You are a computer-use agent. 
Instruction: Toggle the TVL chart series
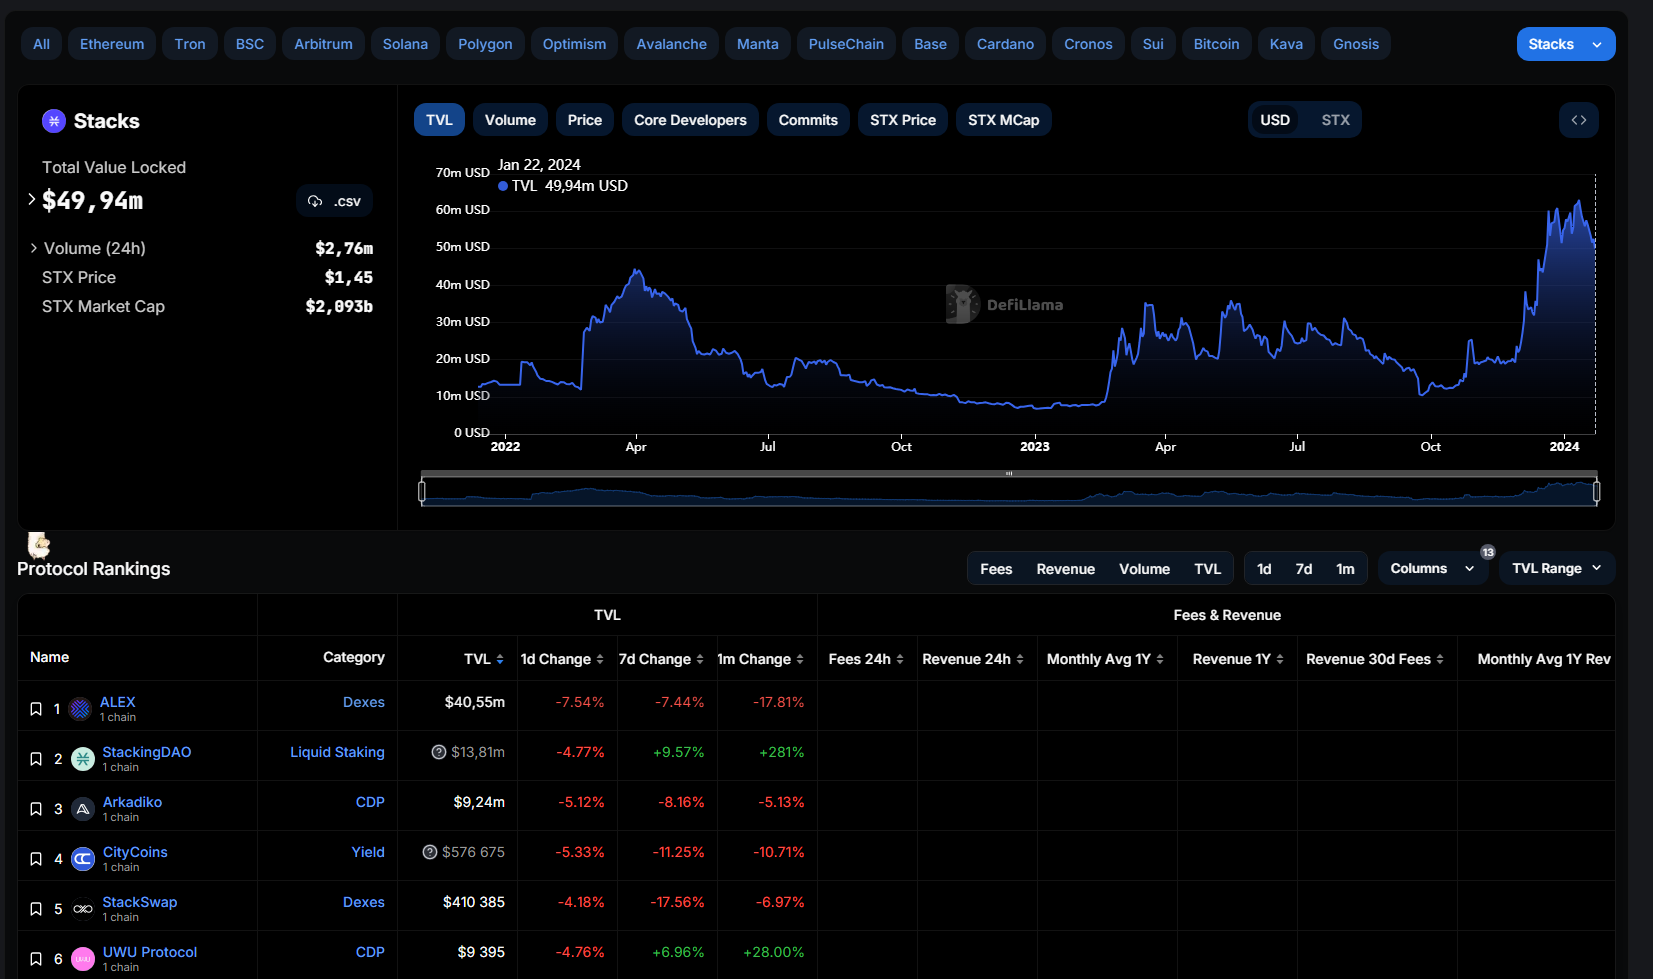(x=439, y=120)
